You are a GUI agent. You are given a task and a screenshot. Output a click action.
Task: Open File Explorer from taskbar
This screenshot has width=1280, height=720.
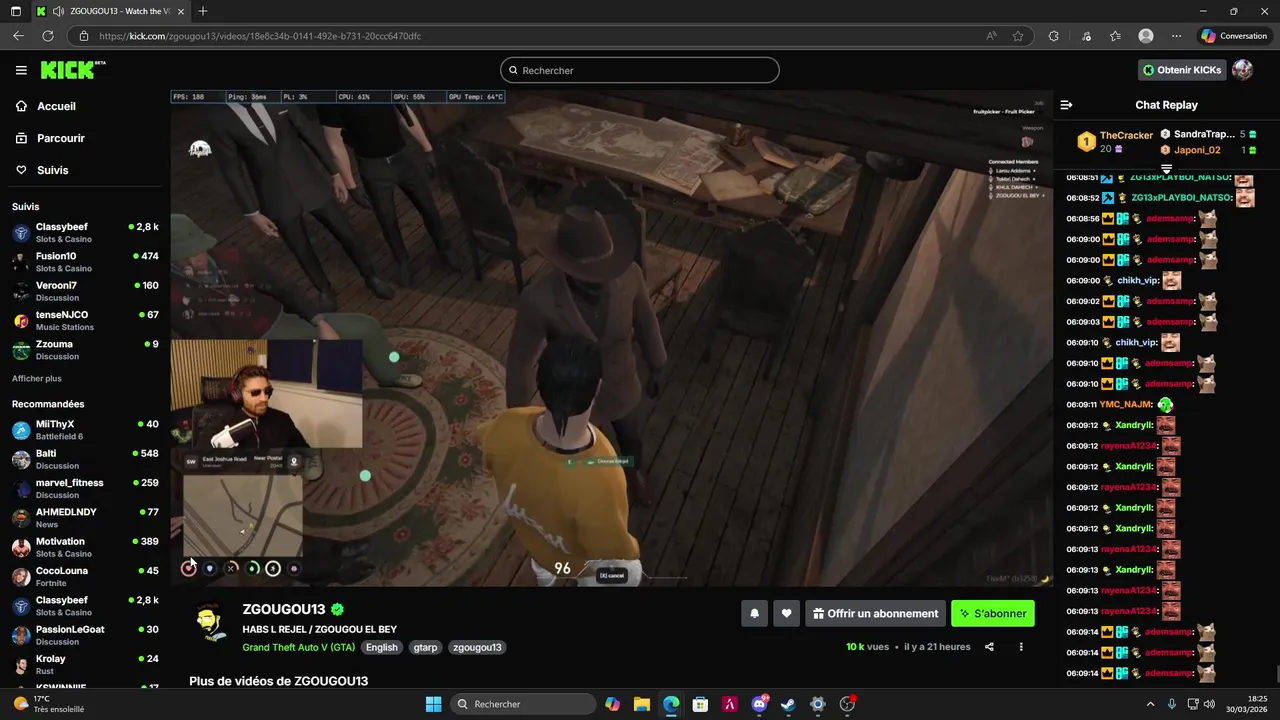pyautogui.click(x=641, y=704)
